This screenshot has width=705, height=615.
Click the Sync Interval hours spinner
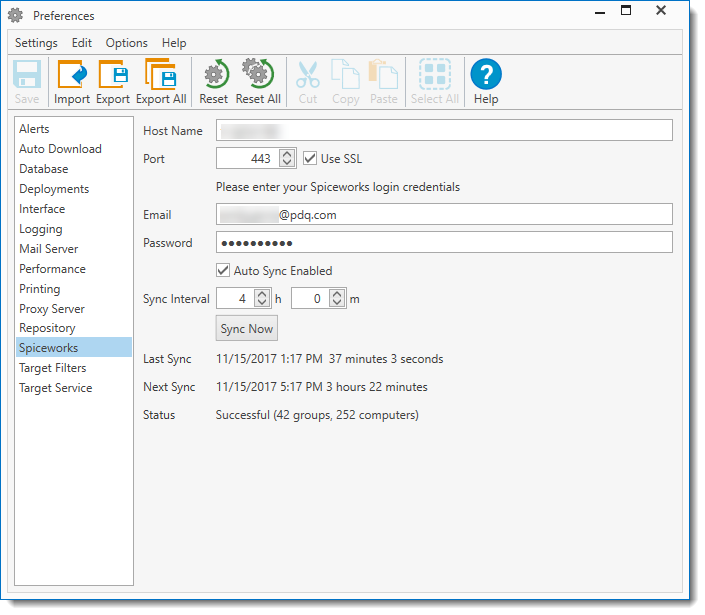coord(262,298)
